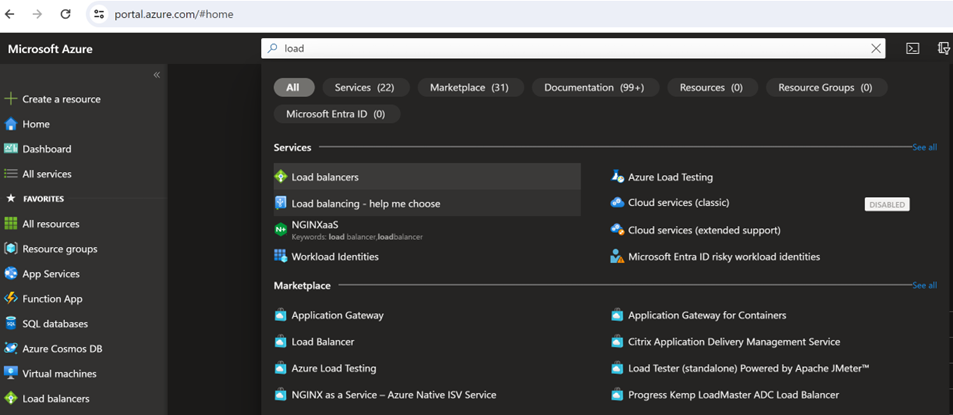Screen dimensions: 953x415
Task: Click Citrix Application Delivery Management icon
Action: point(618,341)
